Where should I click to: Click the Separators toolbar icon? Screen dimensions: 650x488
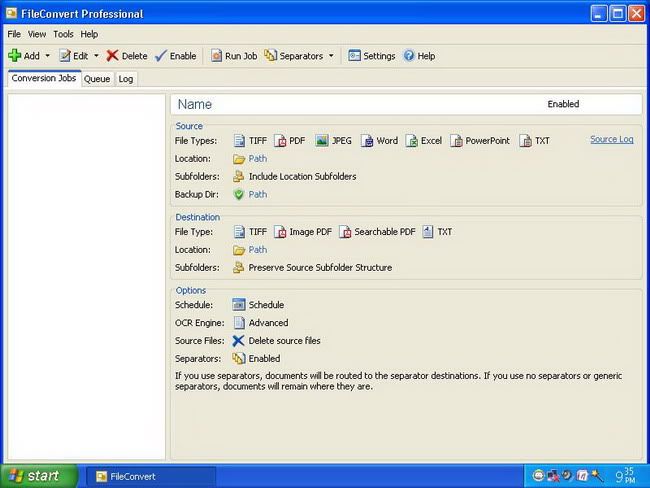[270, 56]
